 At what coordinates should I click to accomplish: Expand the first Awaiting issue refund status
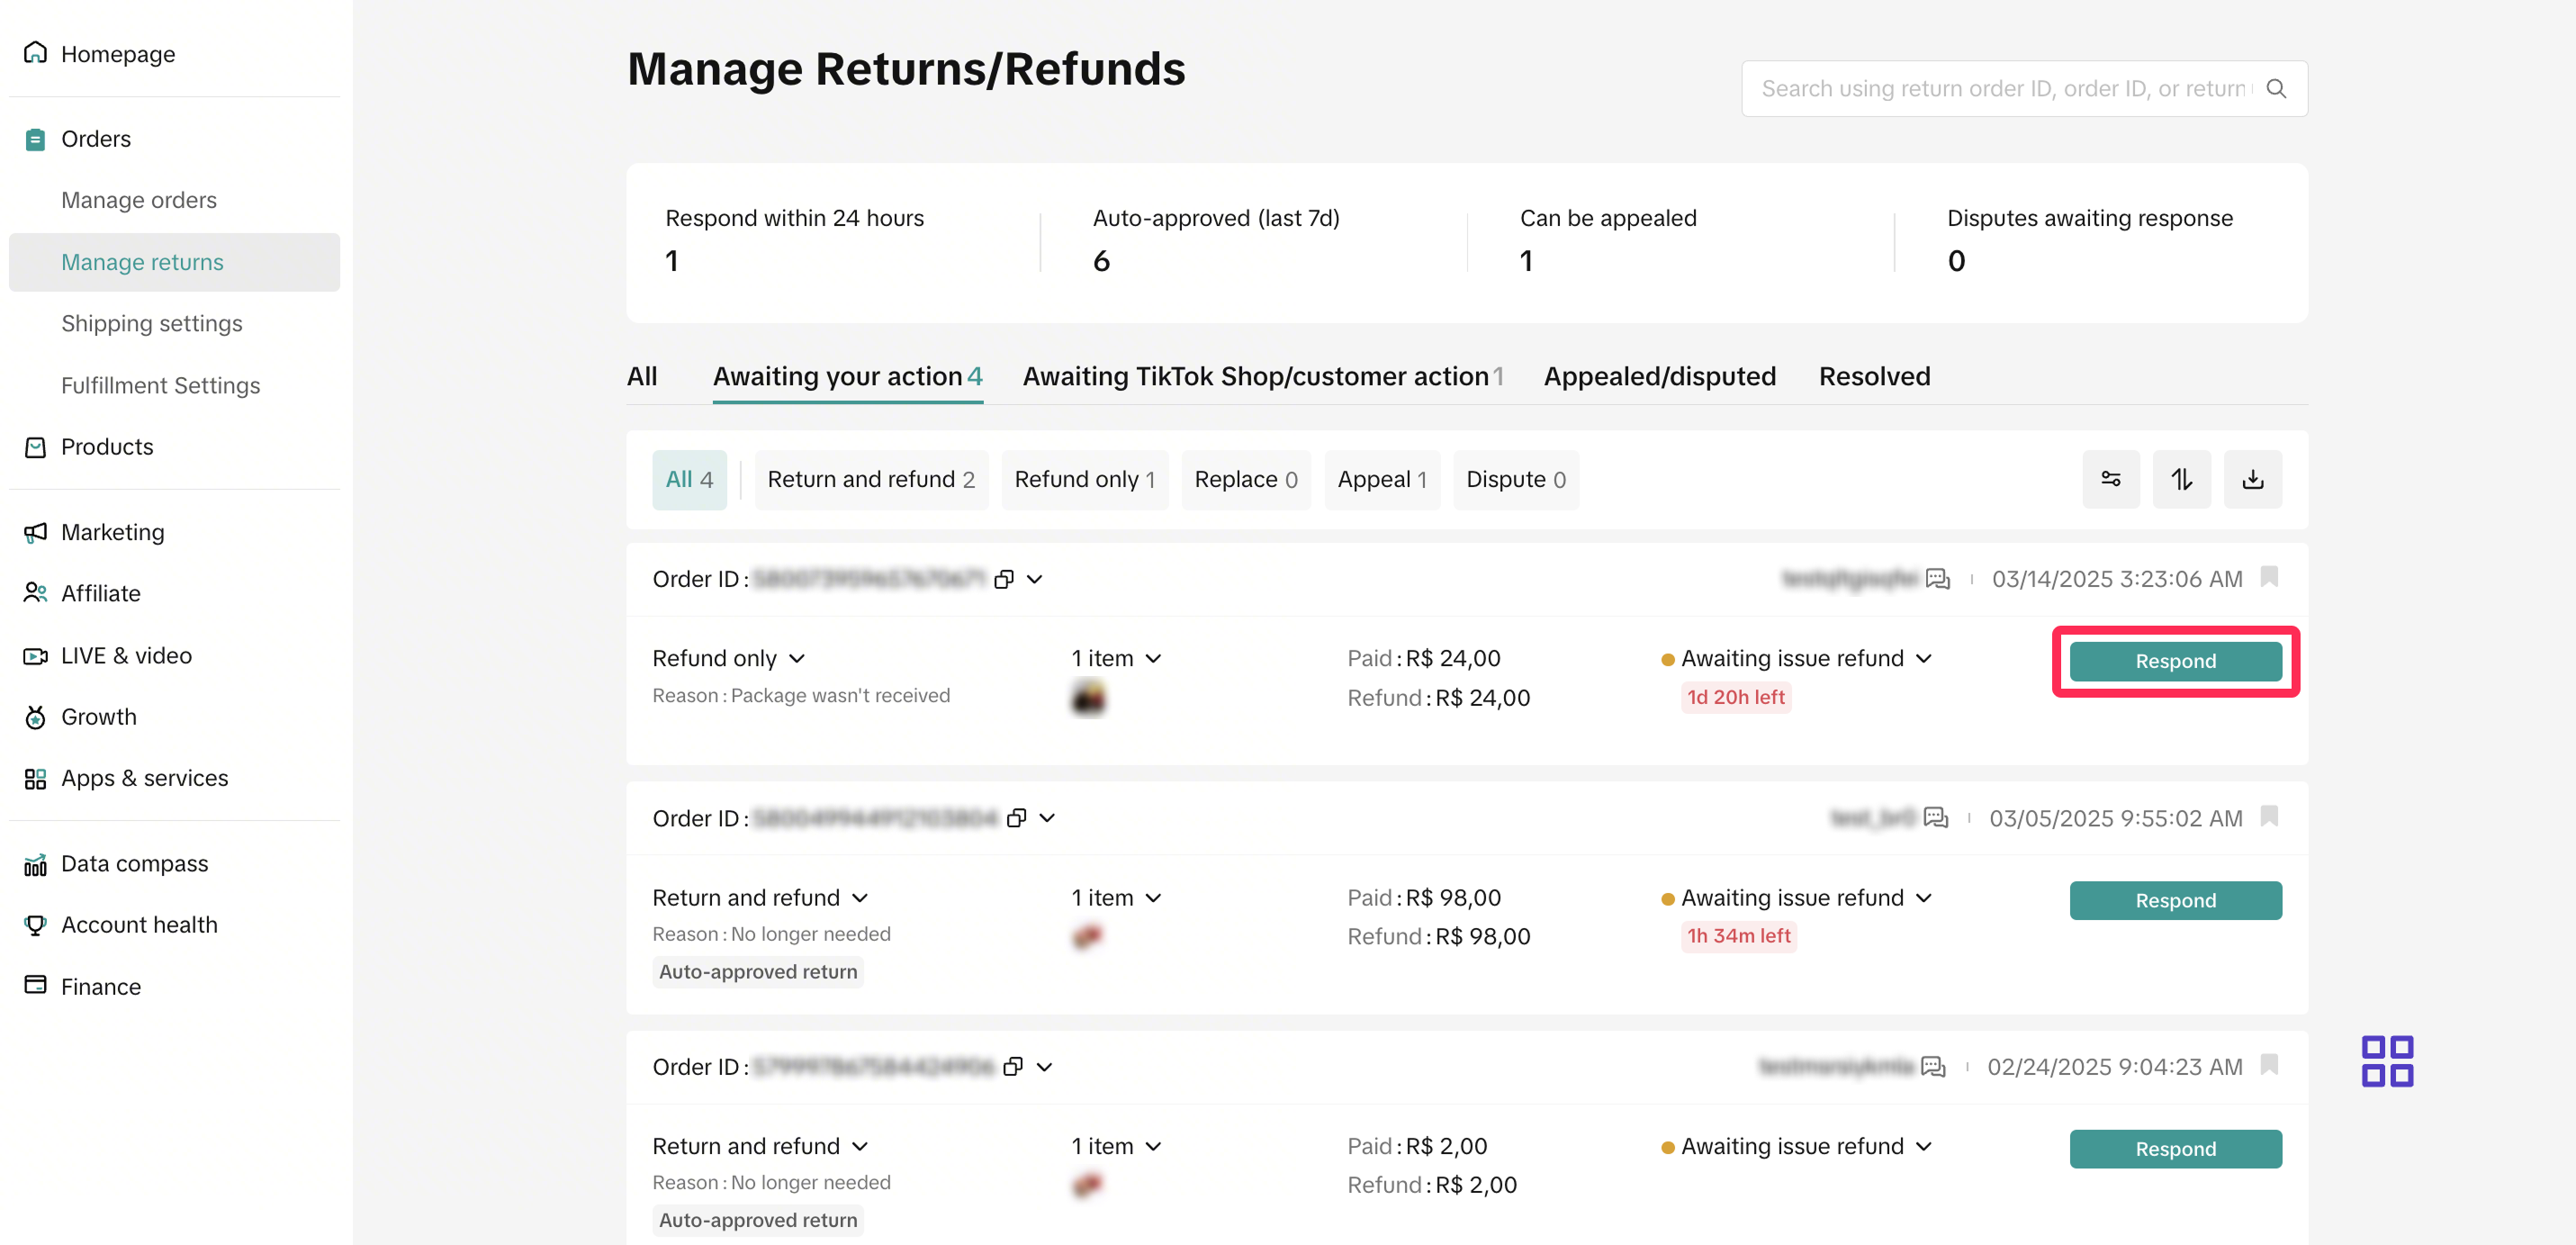1923,658
